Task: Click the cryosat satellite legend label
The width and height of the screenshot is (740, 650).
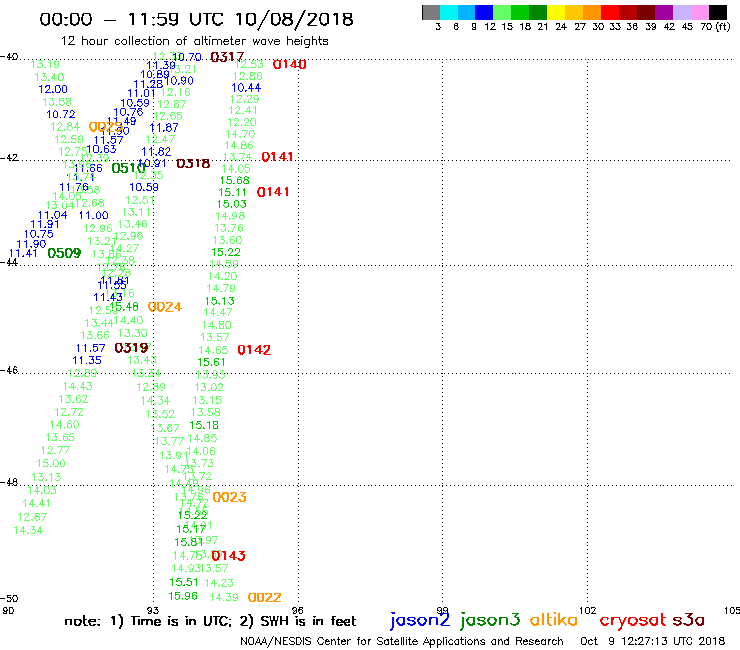Action: 633,620
